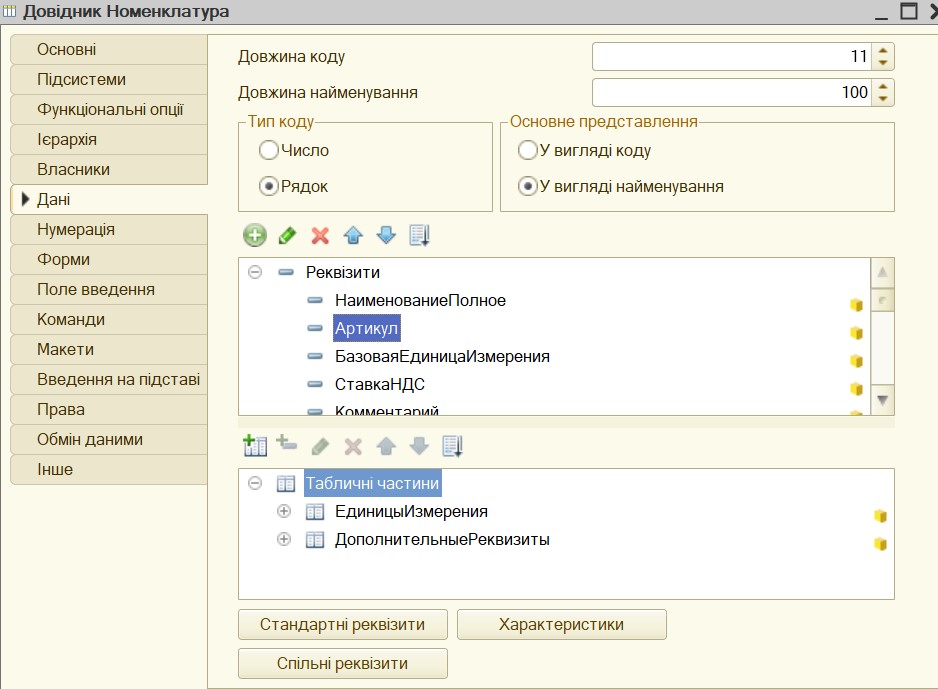
Task: Click the attributes list scrollbar thumb
Action: coord(882,300)
